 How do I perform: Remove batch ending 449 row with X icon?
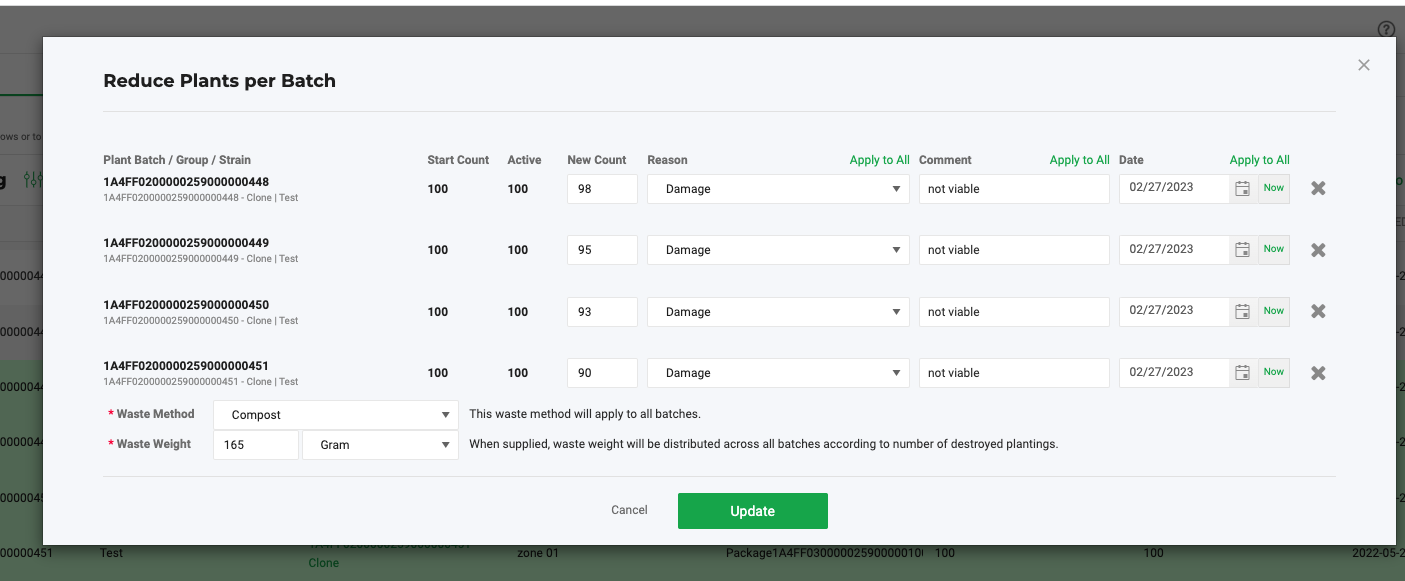(1318, 250)
